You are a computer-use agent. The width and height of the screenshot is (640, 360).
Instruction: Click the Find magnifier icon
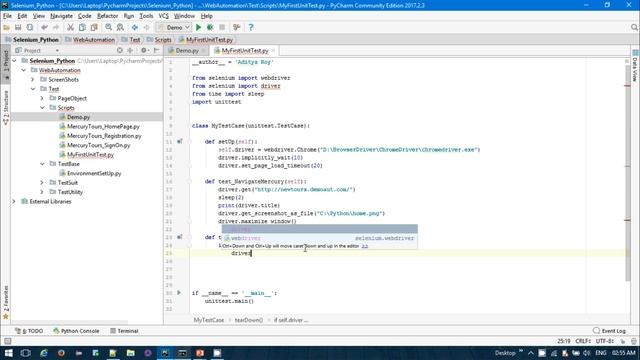pos(109,27)
